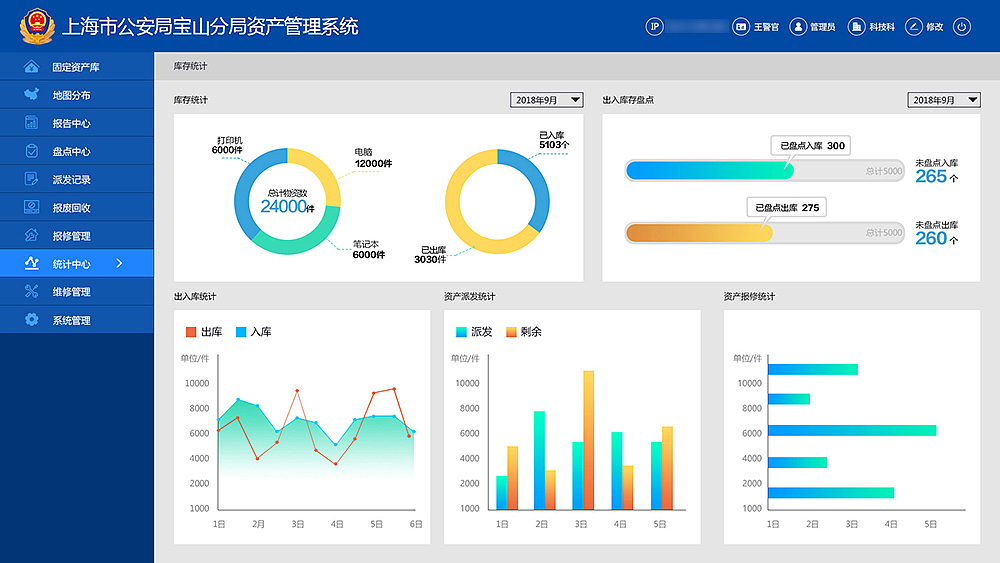Click the 王警官 user label
This screenshot has width=1000, height=563.
coord(767,27)
